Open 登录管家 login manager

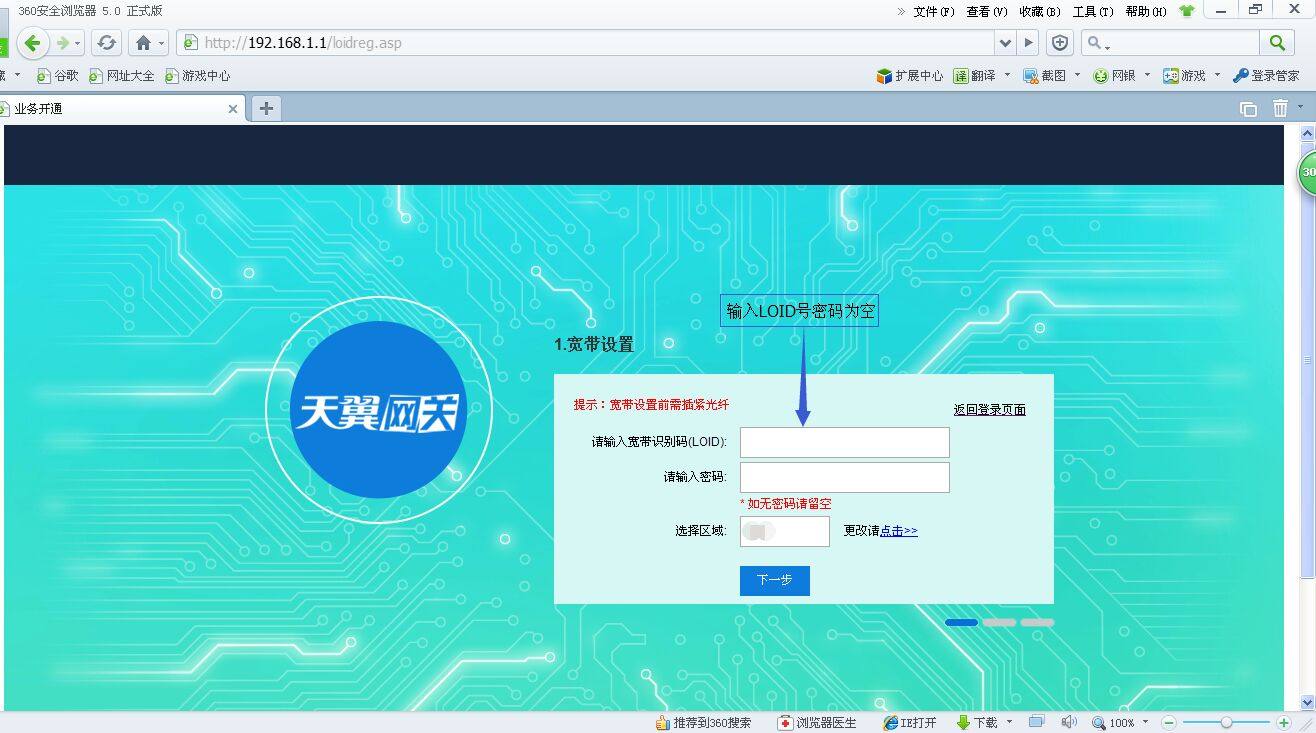coord(1266,76)
